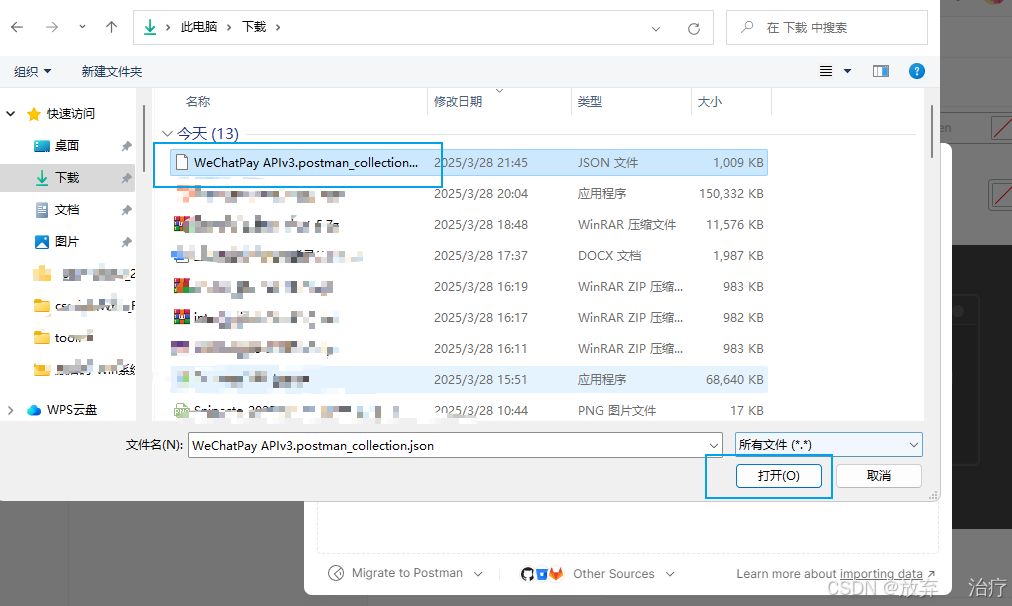The width and height of the screenshot is (1012, 606).
Task: Expand the WPS云盘 tree node
Action: (10, 410)
